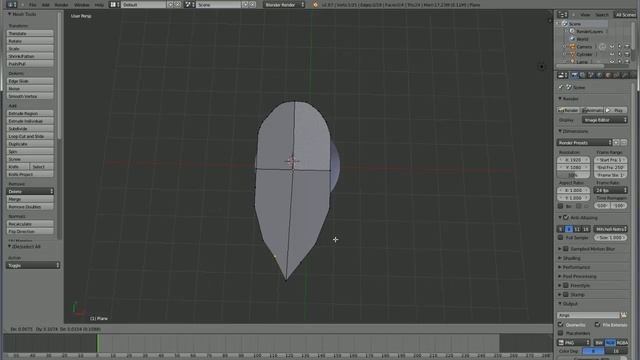Open the Render Presets dropdown

click(584, 142)
